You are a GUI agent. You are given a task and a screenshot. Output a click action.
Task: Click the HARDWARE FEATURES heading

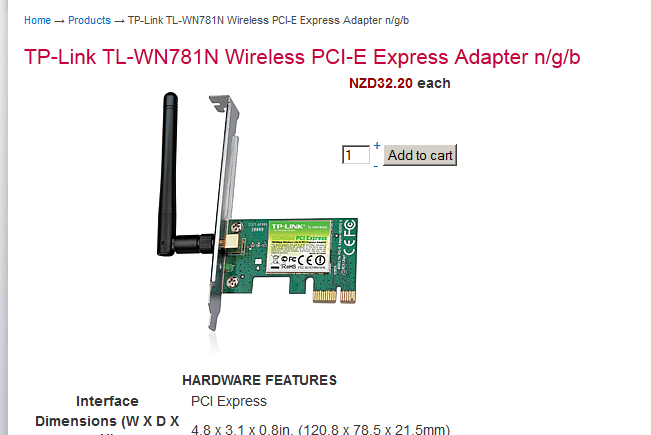259,380
